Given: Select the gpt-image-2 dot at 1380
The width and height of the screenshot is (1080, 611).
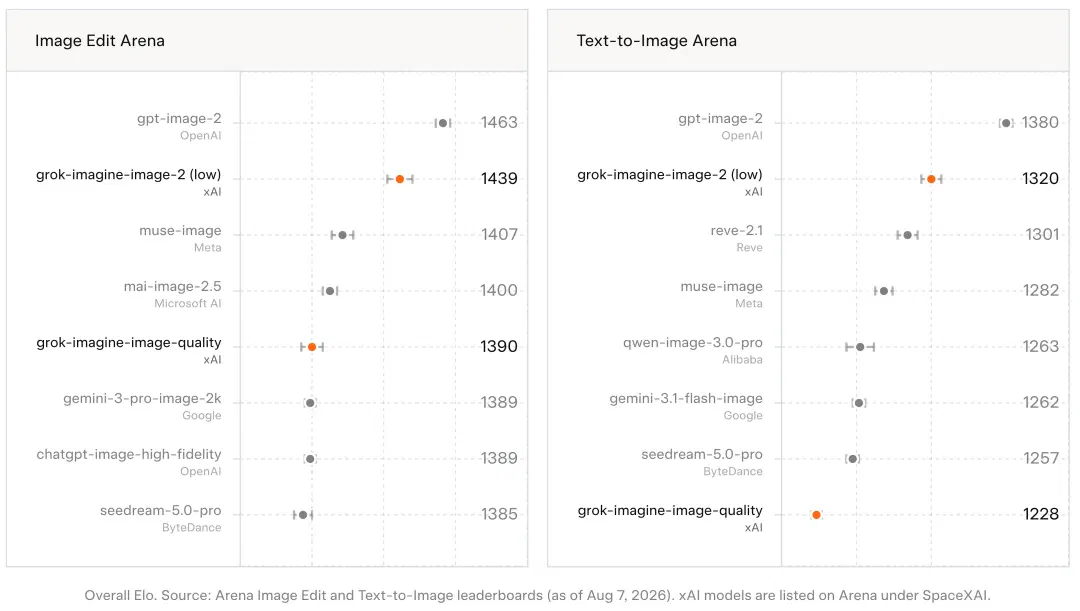Looking at the screenshot, I should point(1006,123).
